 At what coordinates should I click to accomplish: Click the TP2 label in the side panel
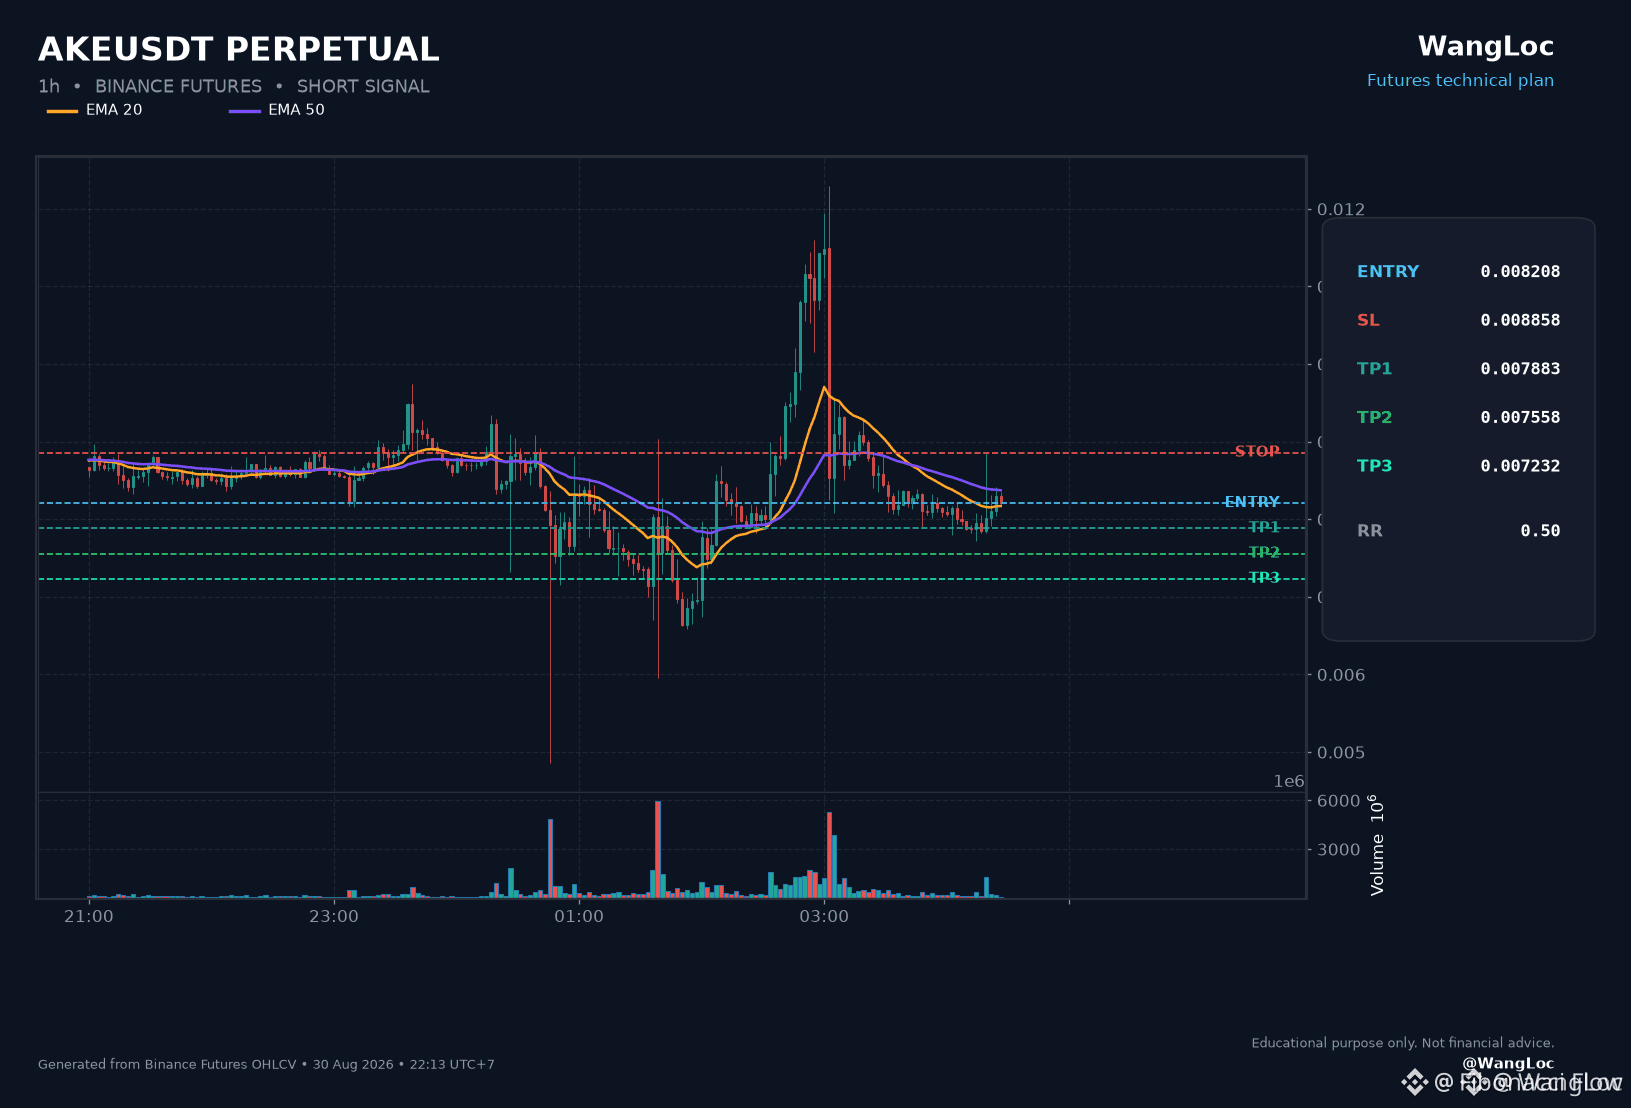click(1374, 417)
